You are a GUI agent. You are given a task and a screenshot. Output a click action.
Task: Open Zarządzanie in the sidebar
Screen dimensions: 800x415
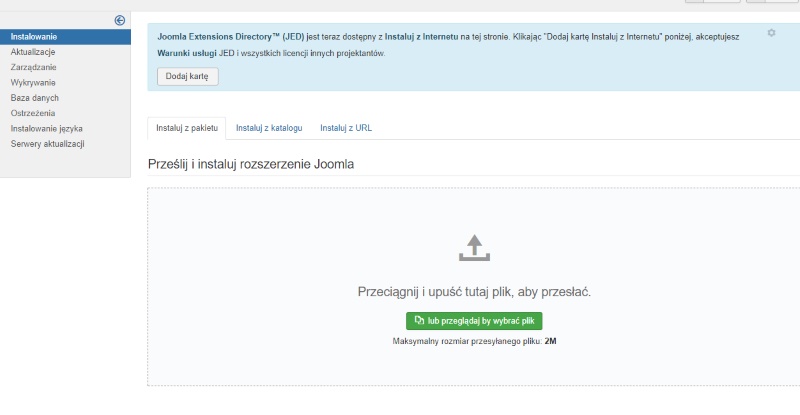[33, 67]
